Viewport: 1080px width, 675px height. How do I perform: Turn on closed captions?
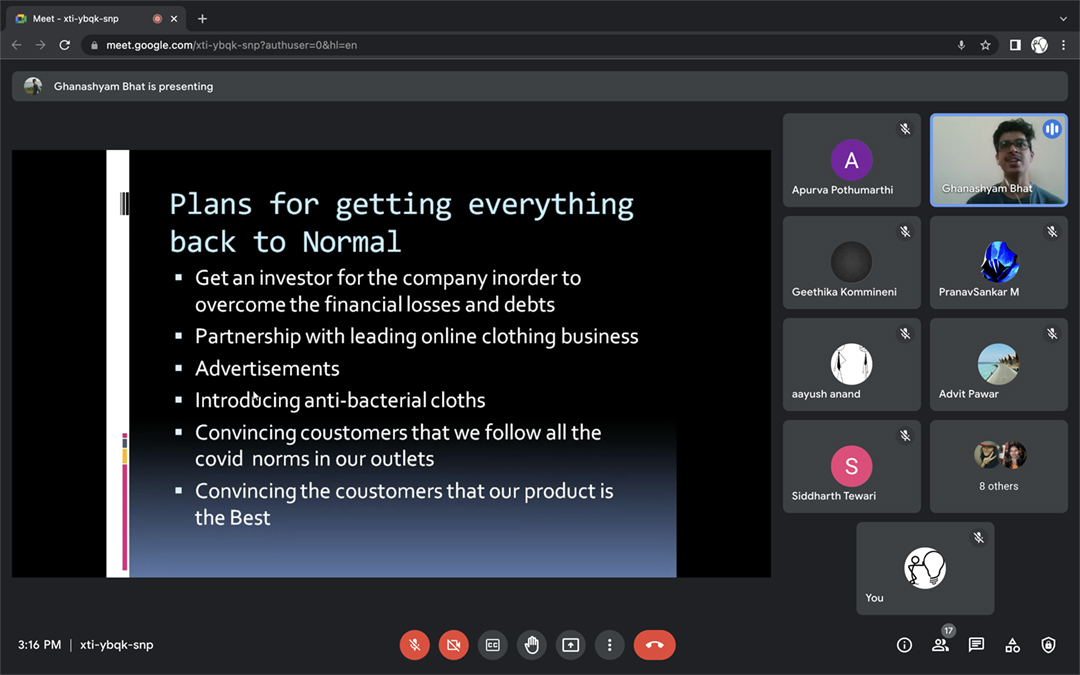pos(492,645)
